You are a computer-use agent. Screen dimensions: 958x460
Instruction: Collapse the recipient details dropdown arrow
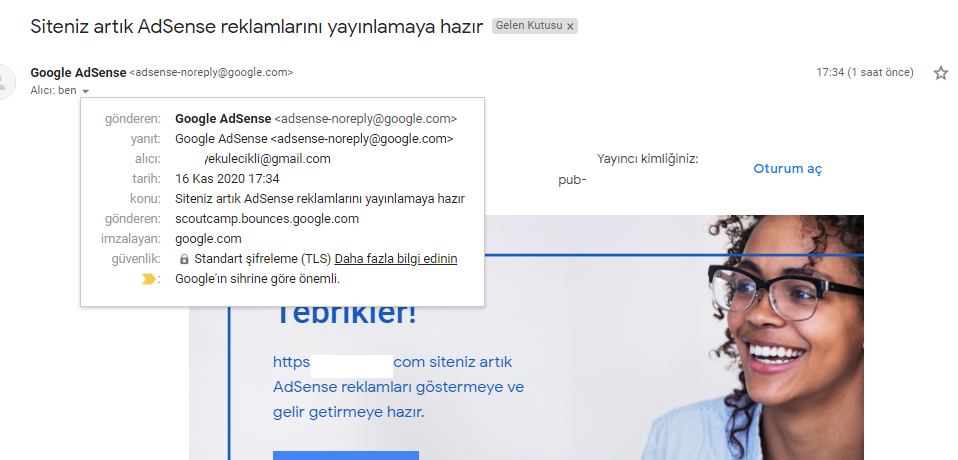point(86,91)
